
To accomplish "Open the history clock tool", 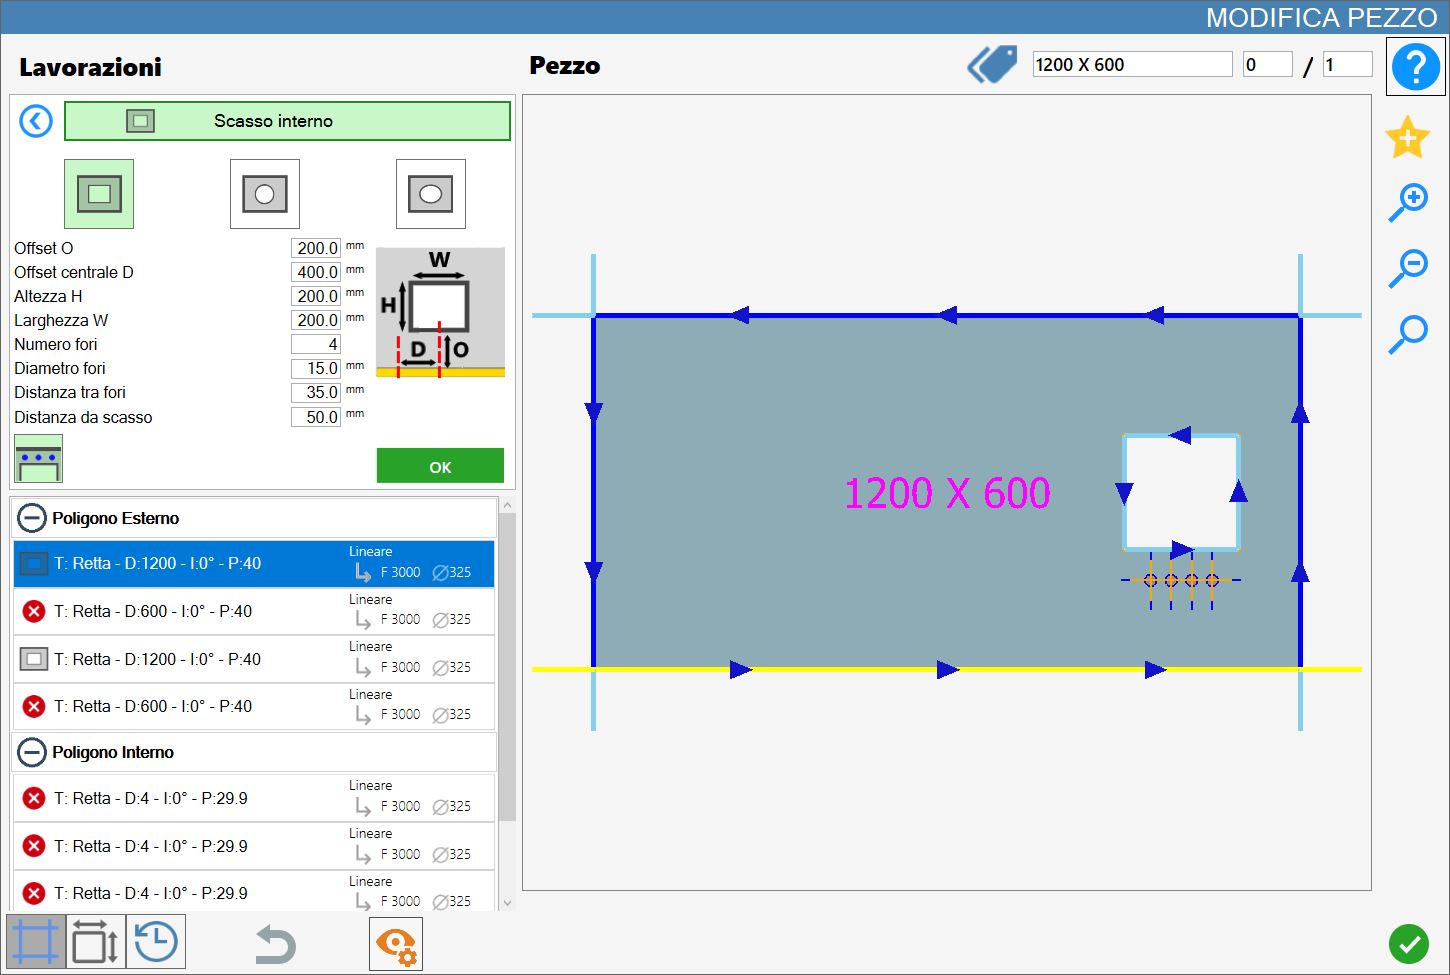I will (x=156, y=942).
